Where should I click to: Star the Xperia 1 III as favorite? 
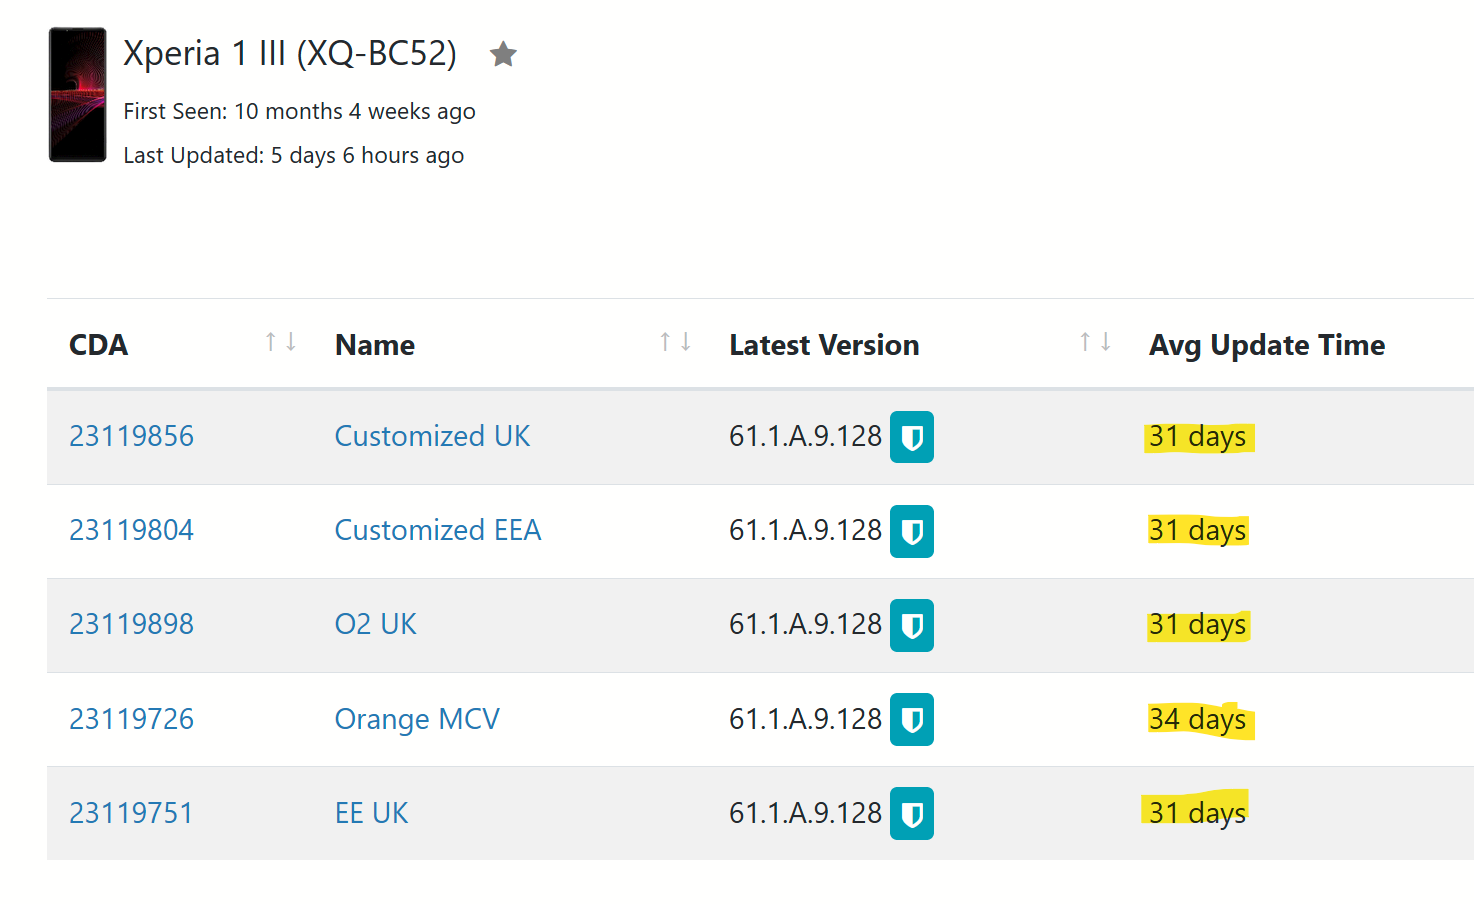point(503,54)
